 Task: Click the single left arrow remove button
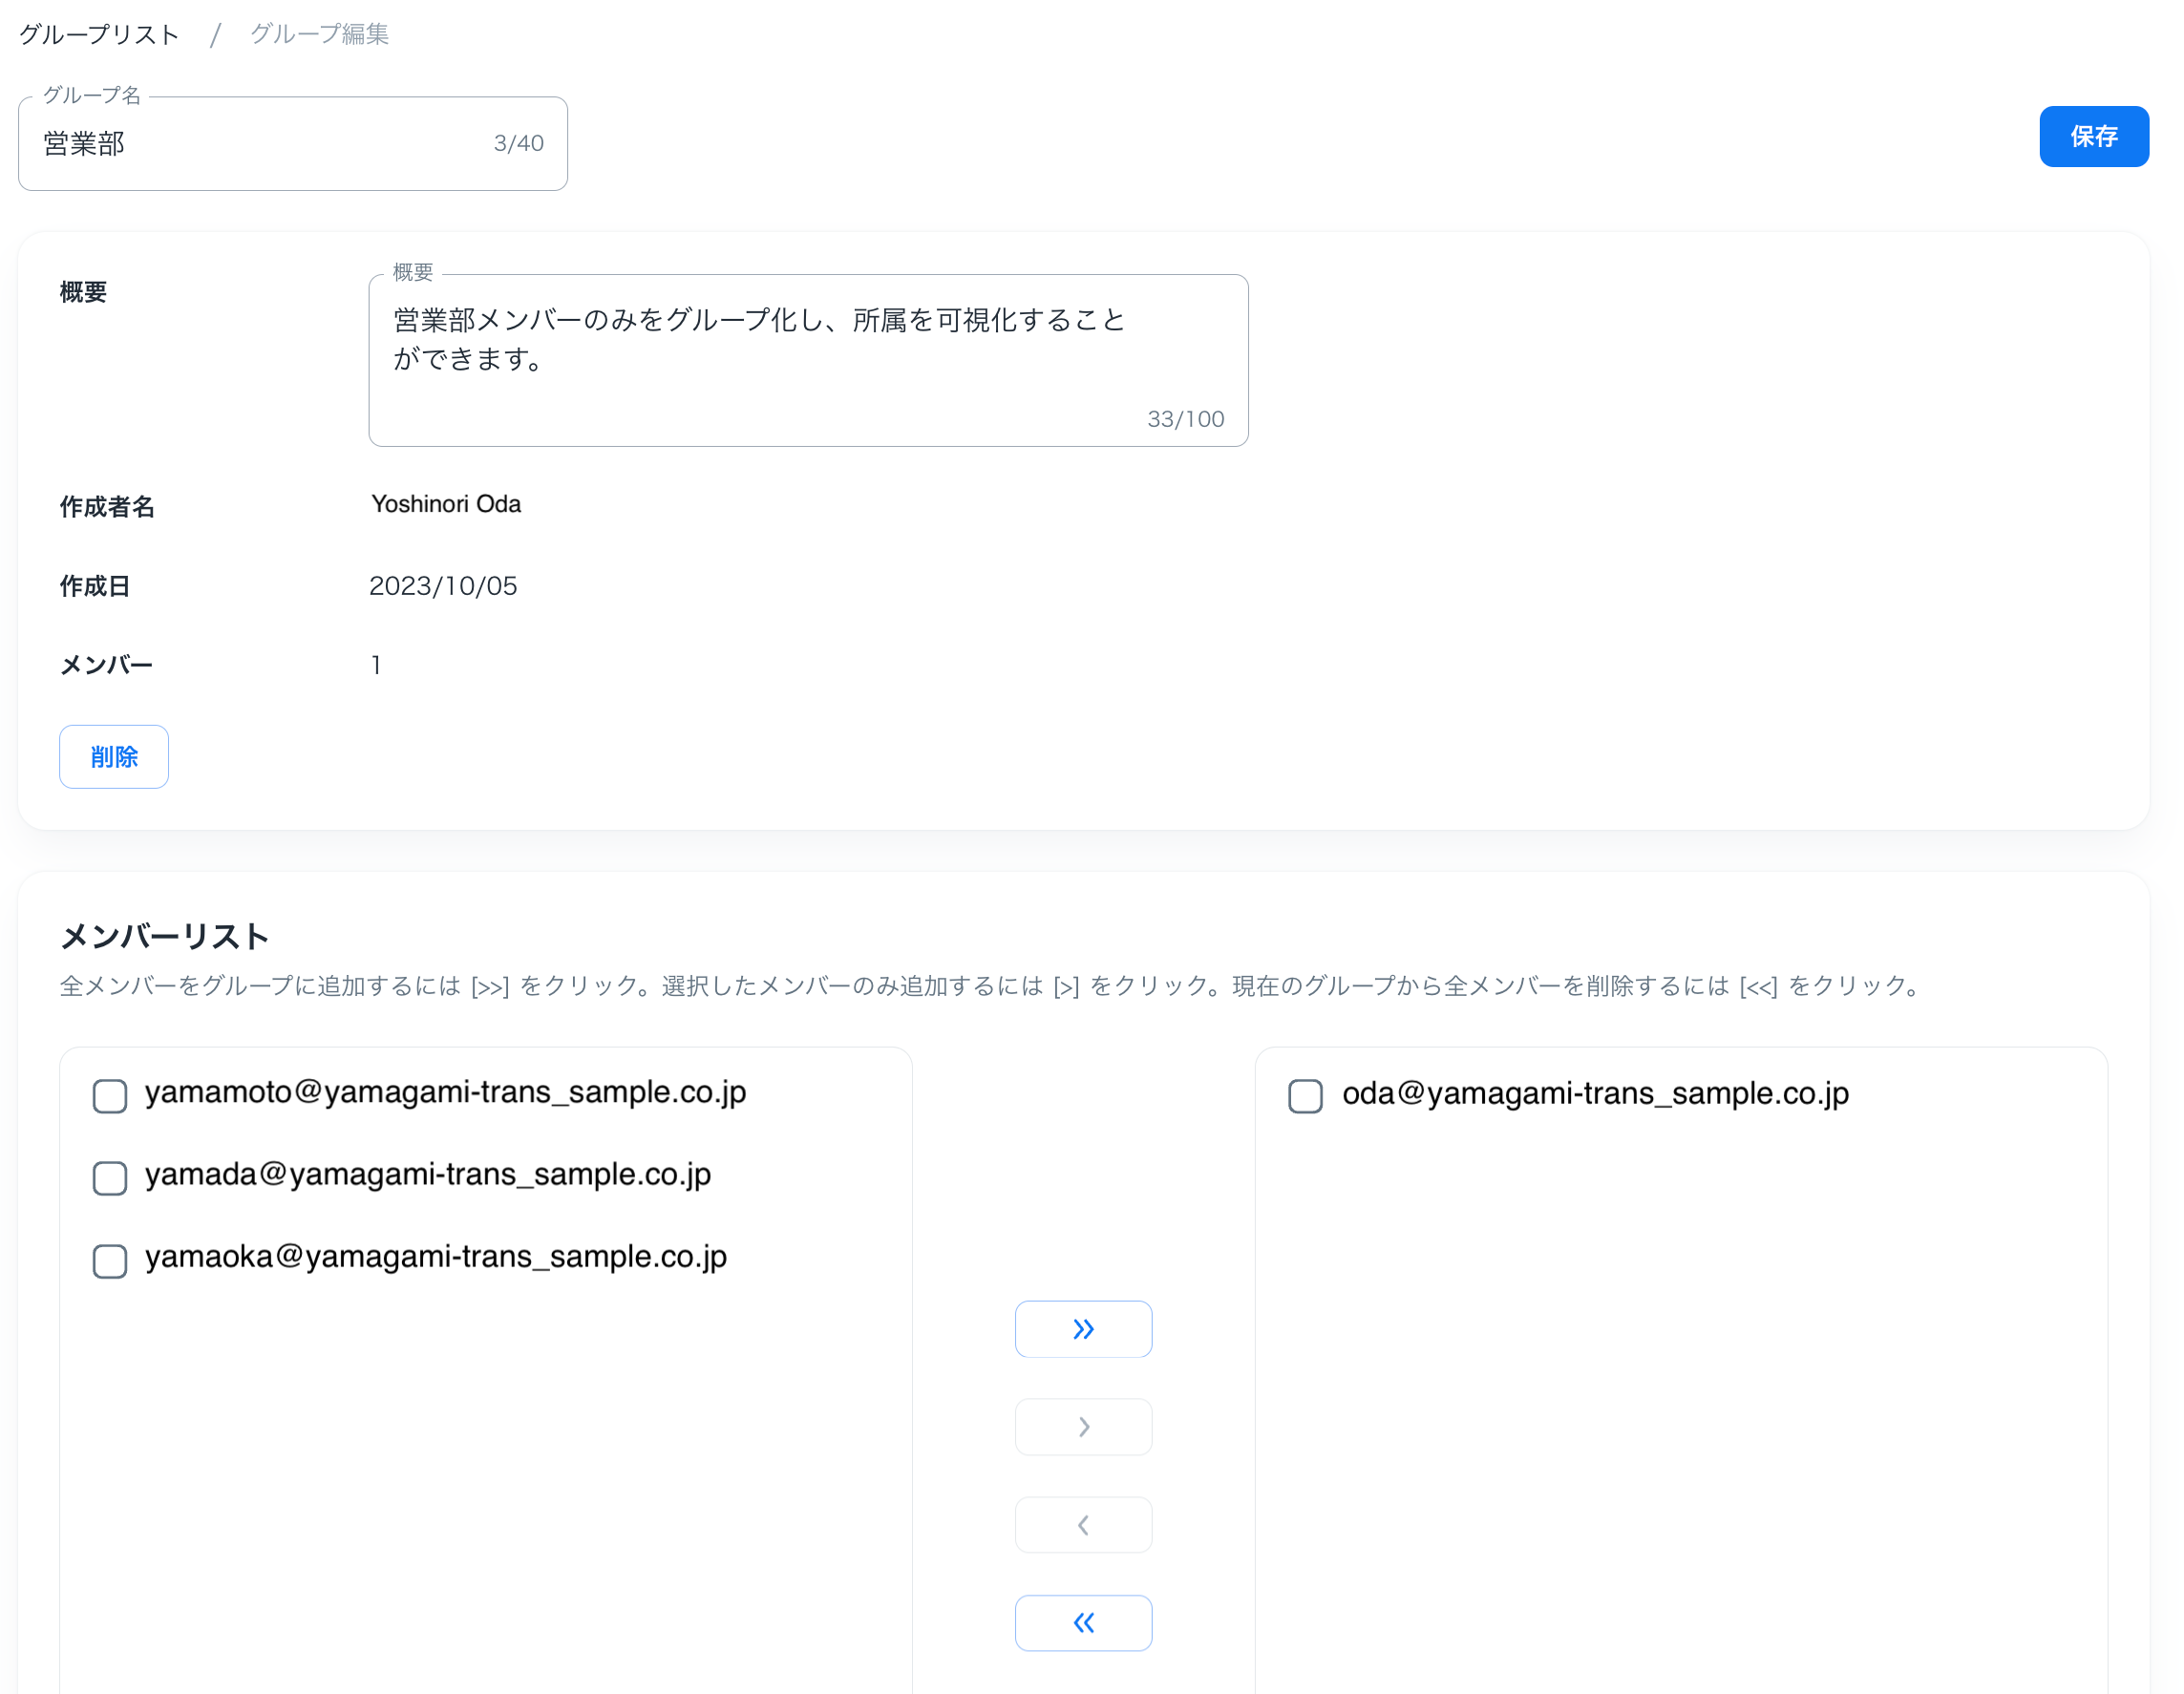pyautogui.click(x=1083, y=1525)
